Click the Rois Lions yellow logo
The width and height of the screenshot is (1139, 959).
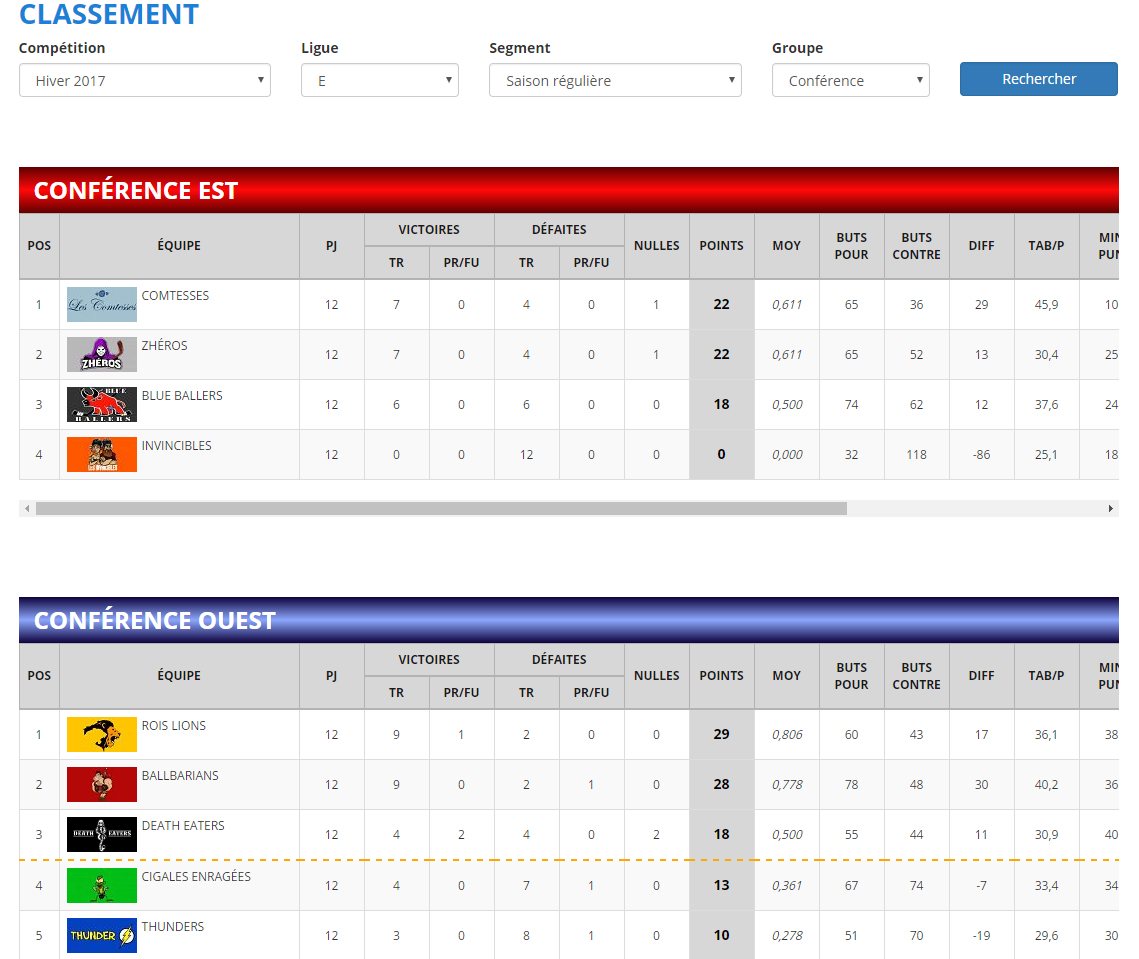coord(101,735)
